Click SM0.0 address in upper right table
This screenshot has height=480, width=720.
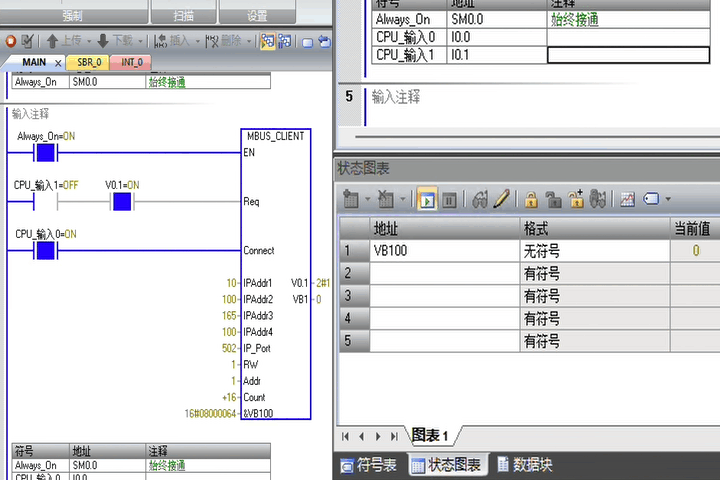[496, 20]
